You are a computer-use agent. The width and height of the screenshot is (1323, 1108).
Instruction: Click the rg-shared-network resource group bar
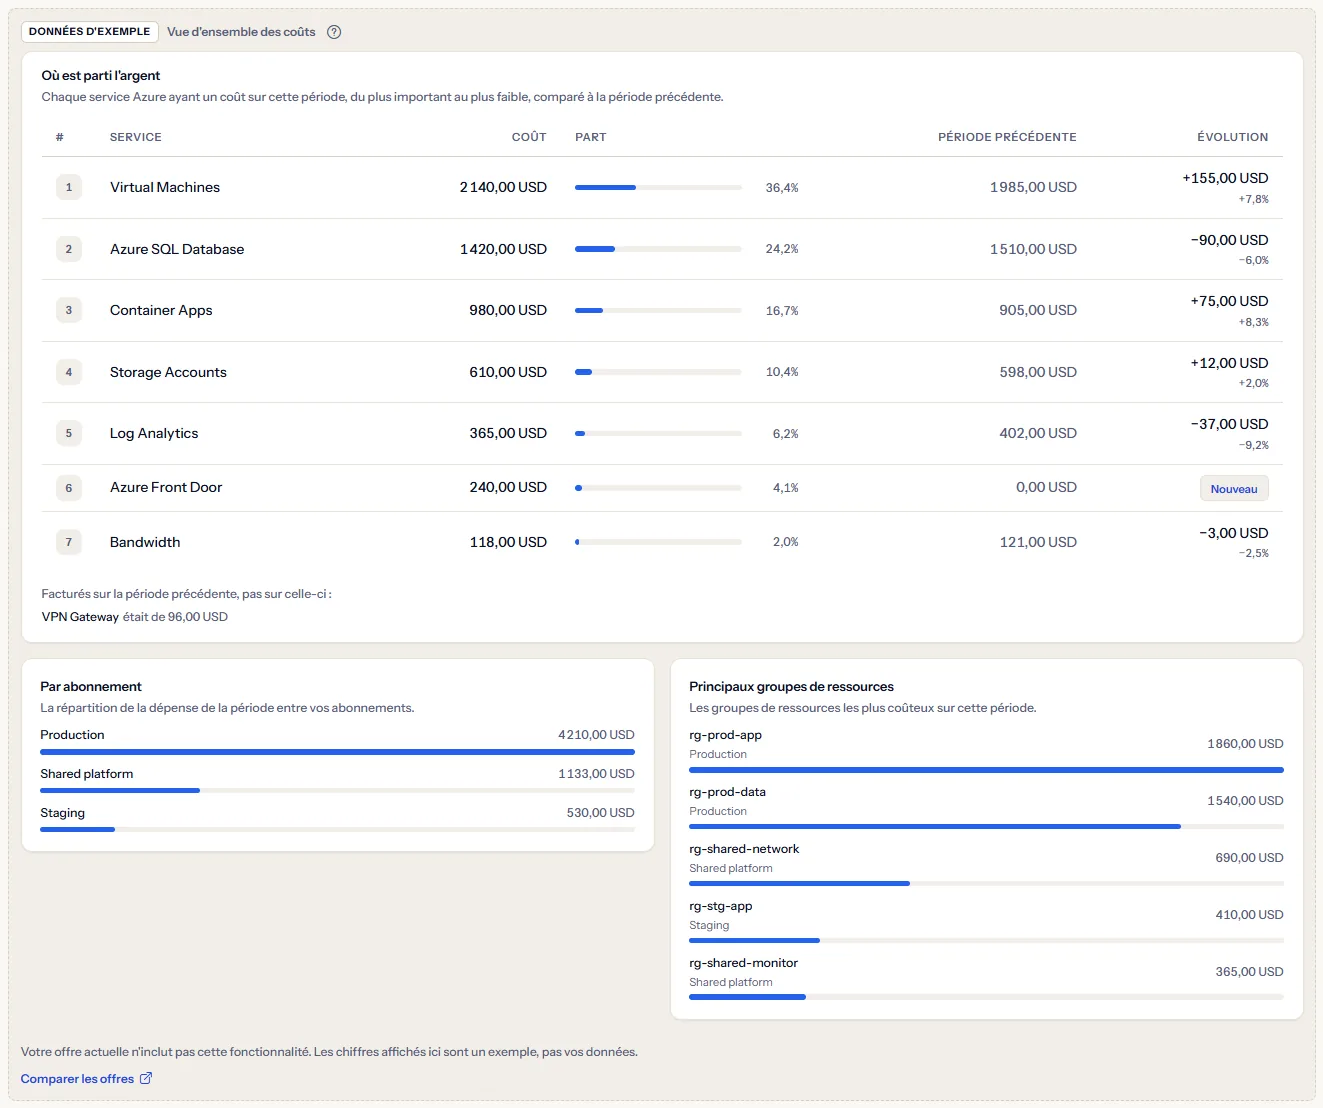986,884
